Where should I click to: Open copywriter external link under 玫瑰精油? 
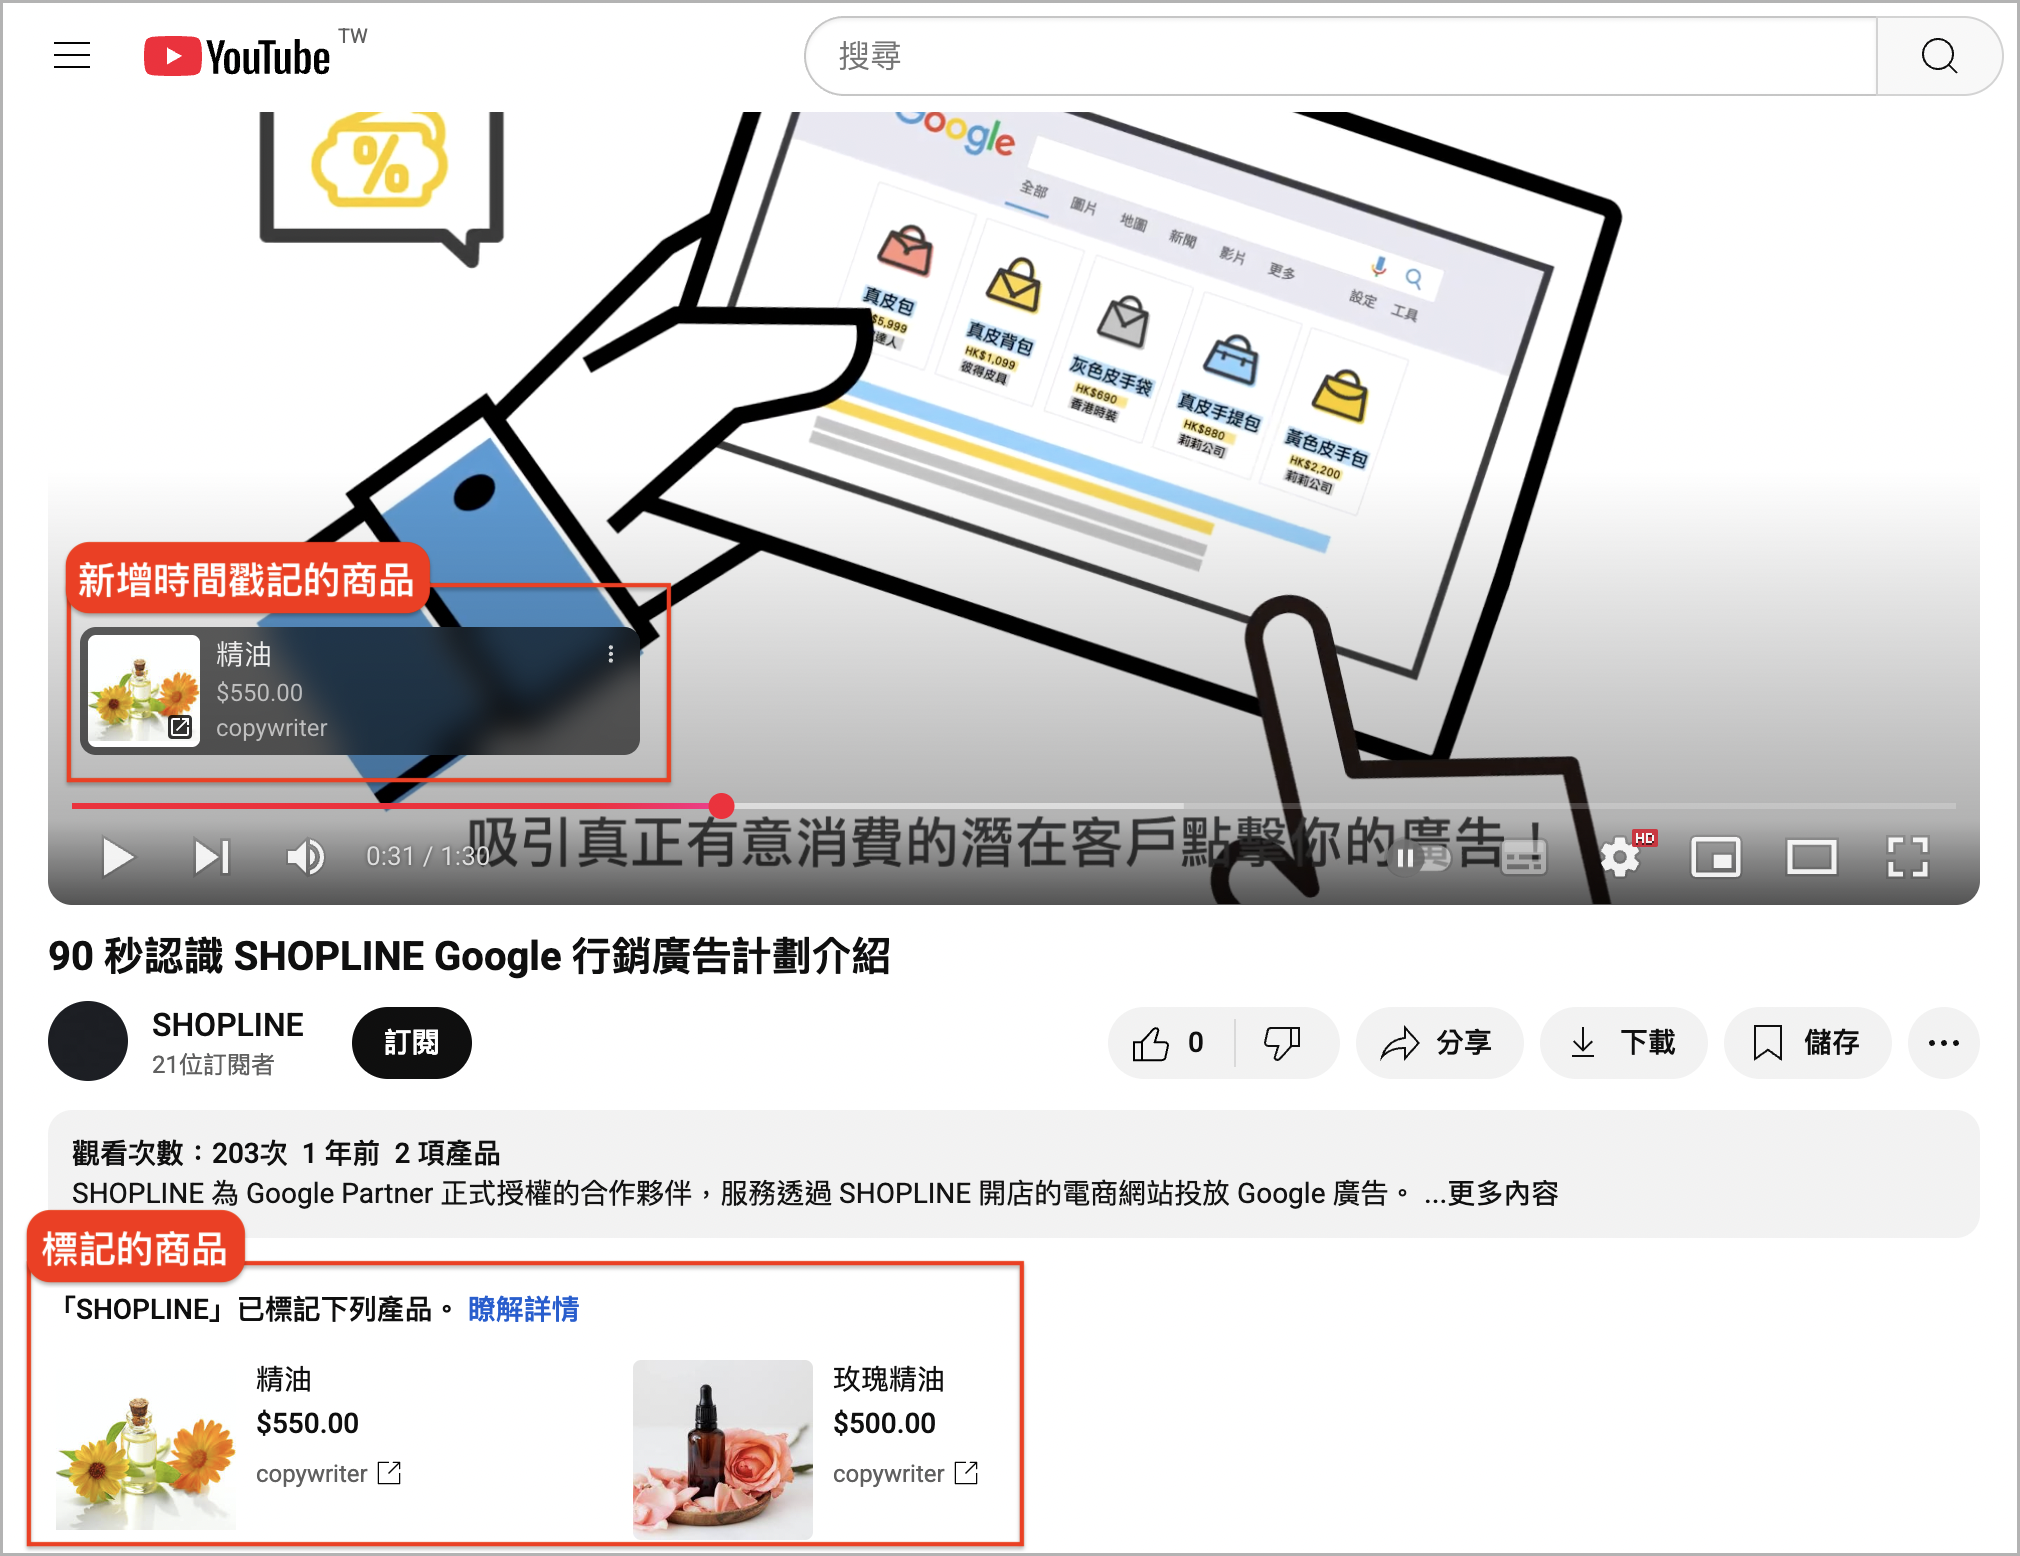coord(905,1473)
